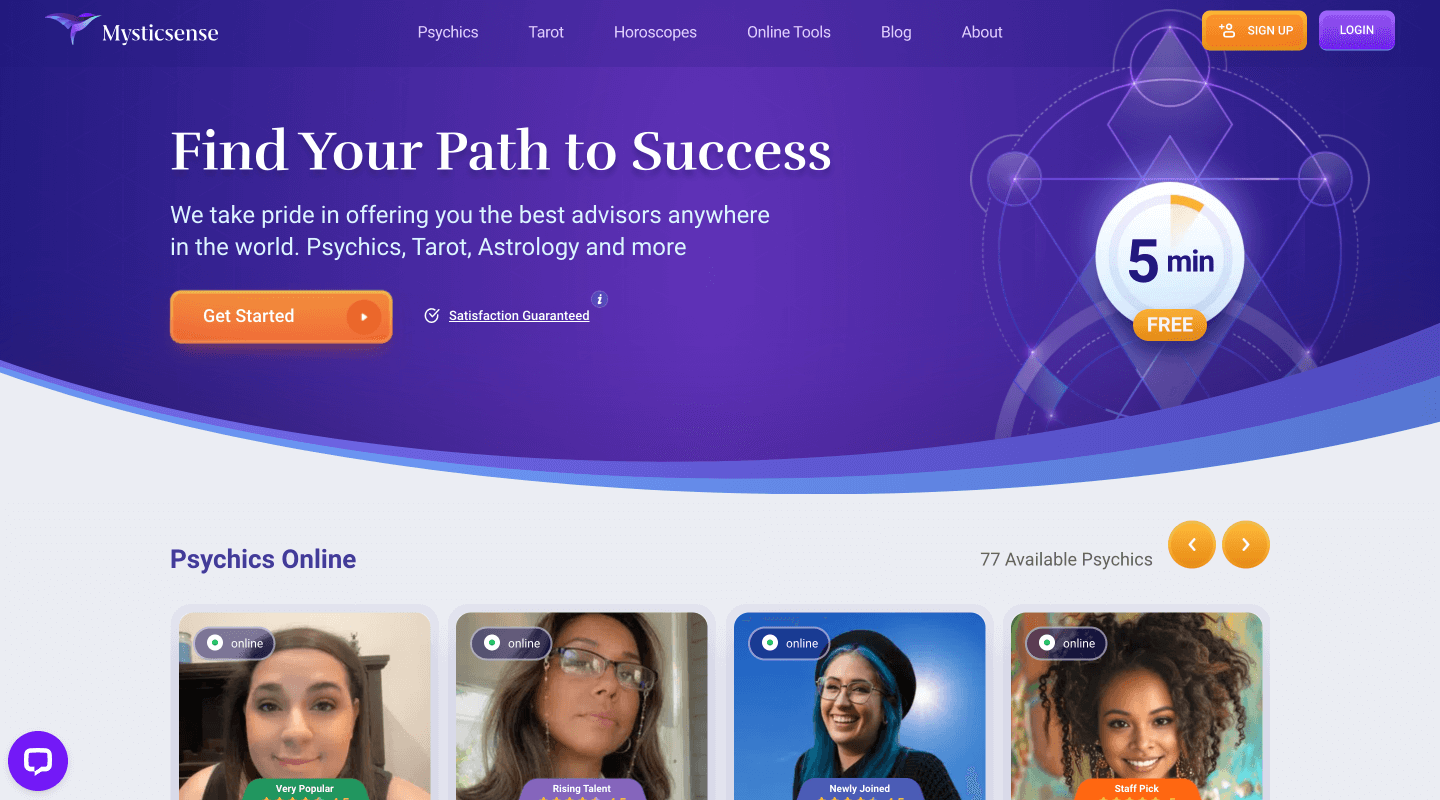Click the SIGN UP button
Screen dimensions: 1440x800
1254,30
